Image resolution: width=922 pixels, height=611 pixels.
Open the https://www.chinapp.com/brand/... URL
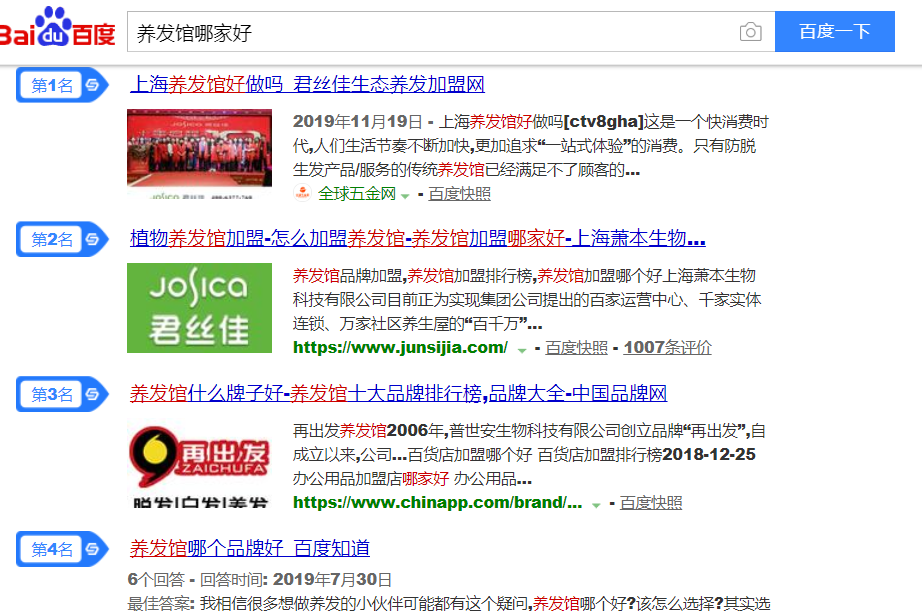pos(437,503)
